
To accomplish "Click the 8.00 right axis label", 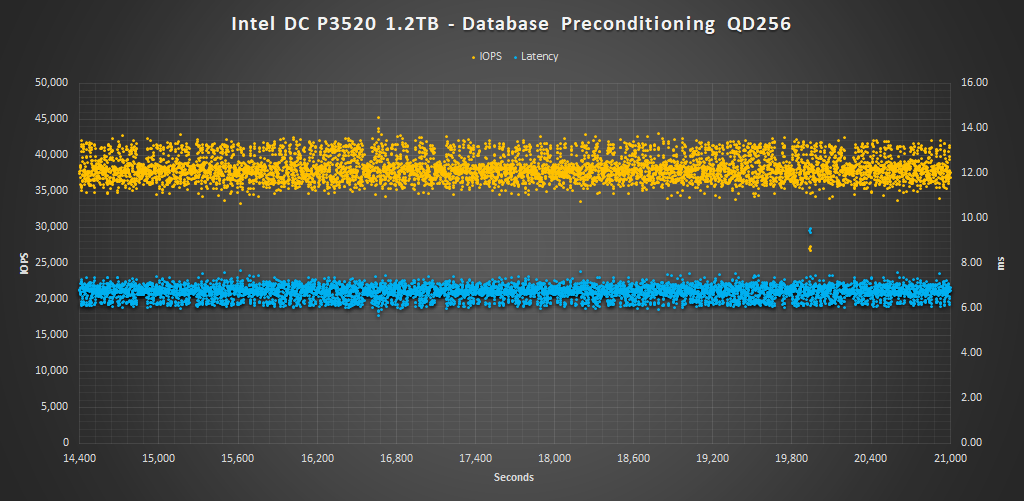I will tap(972, 263).
